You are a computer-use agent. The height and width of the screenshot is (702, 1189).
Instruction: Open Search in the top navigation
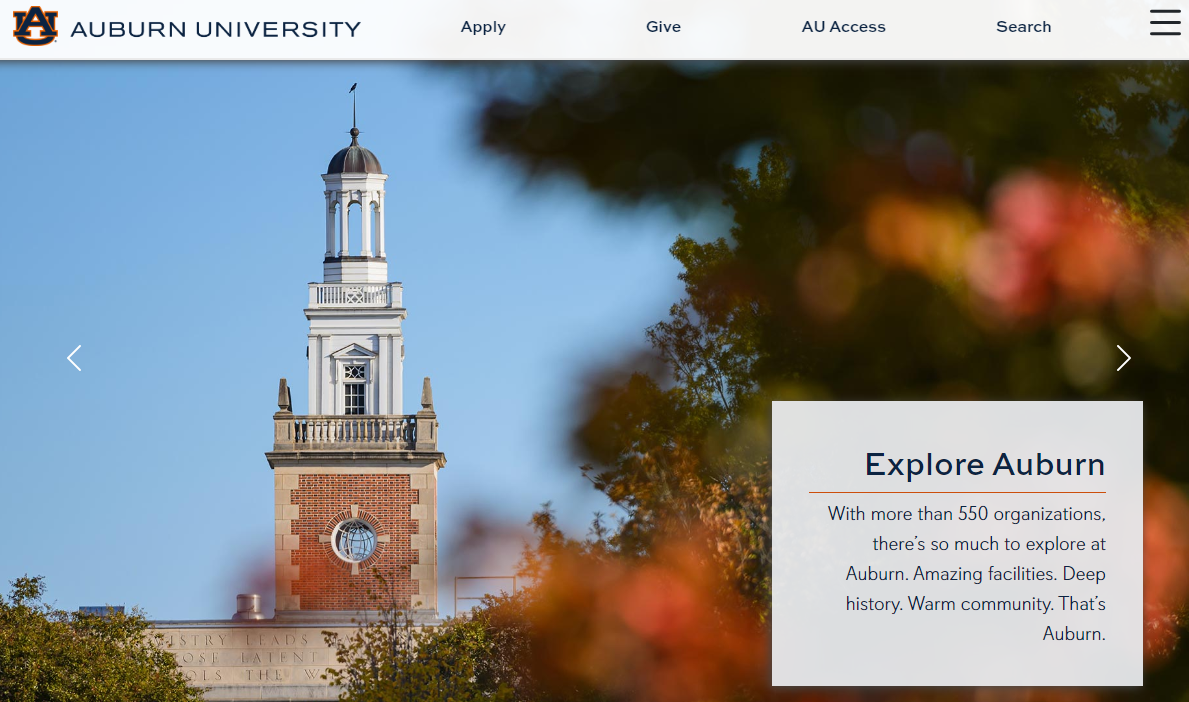click(x=1024, y=27)
